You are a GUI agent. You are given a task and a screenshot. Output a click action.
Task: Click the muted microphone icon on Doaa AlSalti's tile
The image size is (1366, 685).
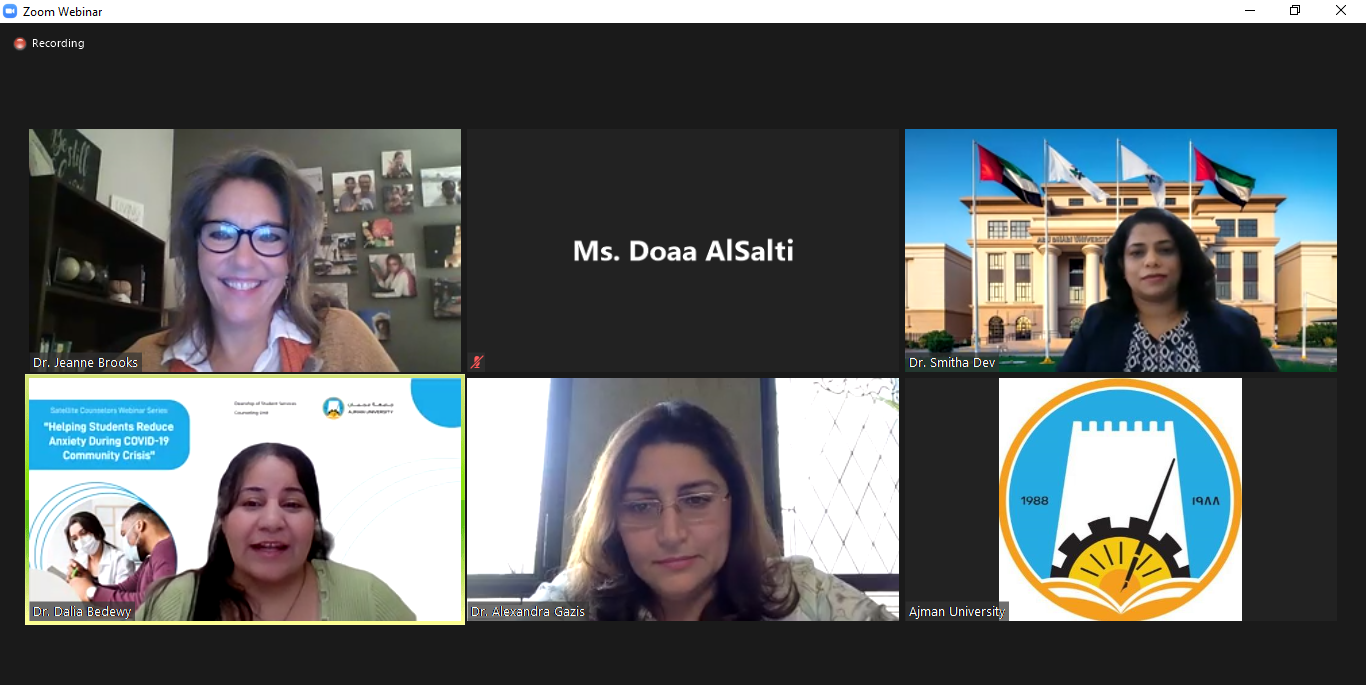477,362
